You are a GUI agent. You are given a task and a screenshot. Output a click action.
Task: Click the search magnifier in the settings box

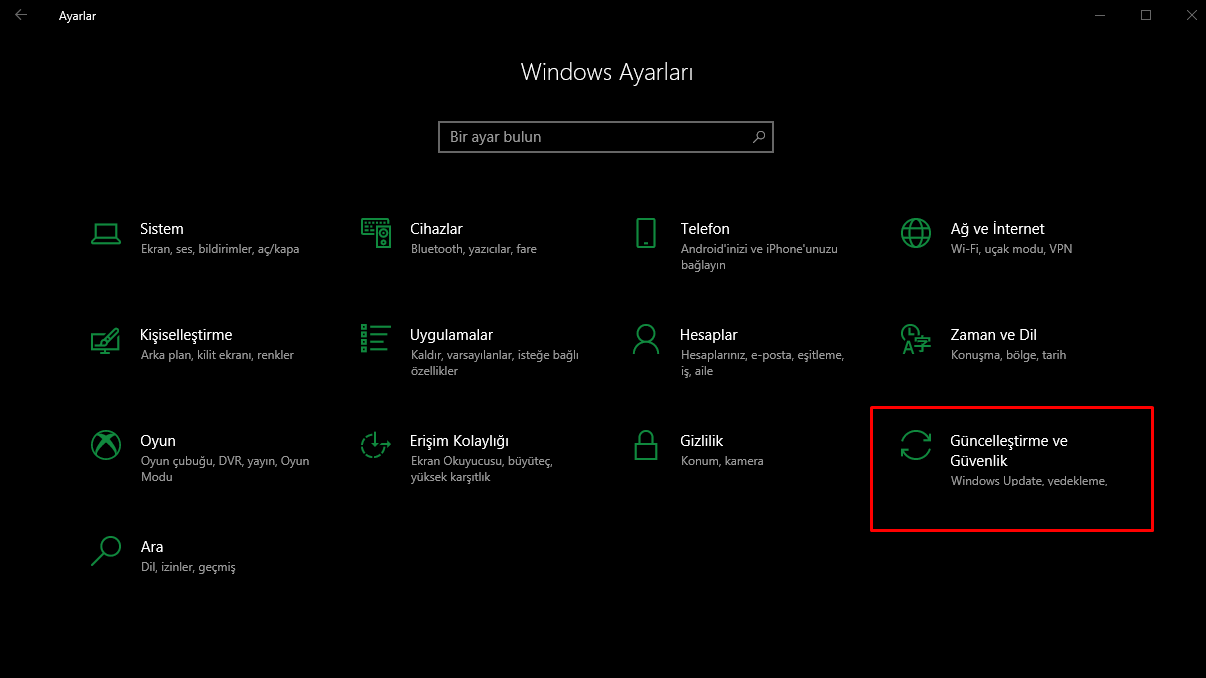tap(759, 137)
